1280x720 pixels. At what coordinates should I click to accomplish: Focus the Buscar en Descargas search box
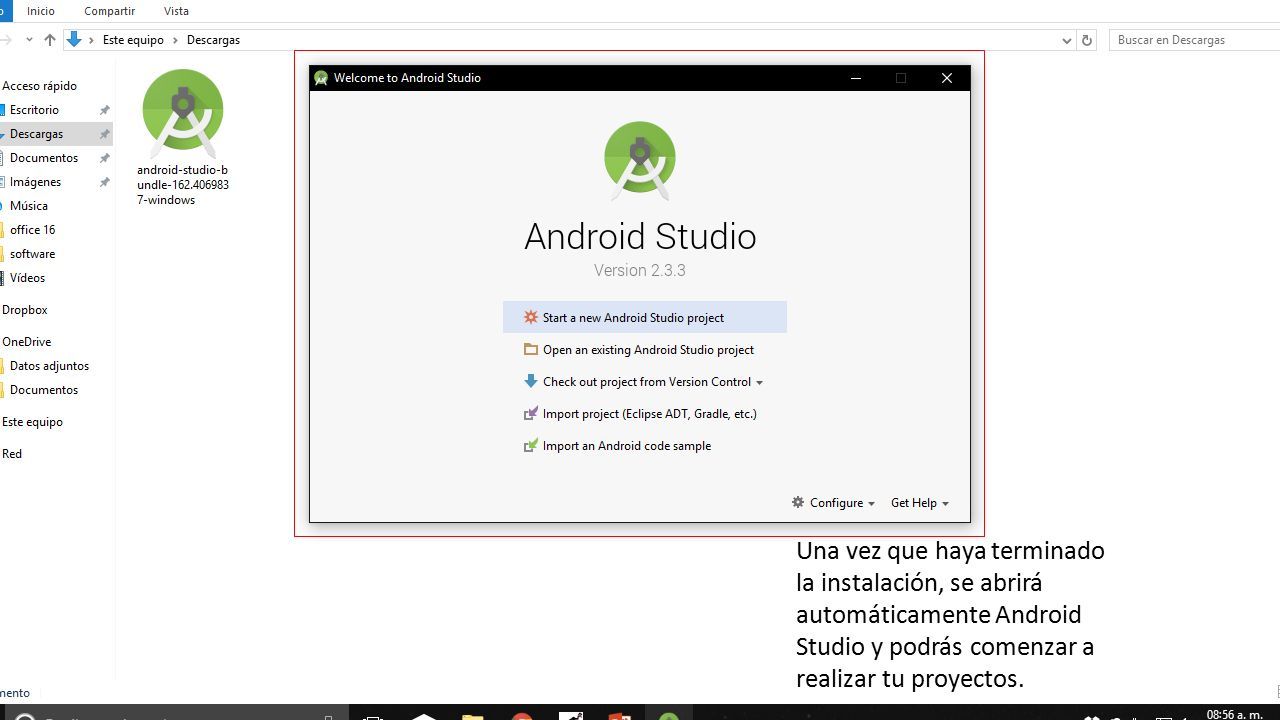click(1194, 40)
